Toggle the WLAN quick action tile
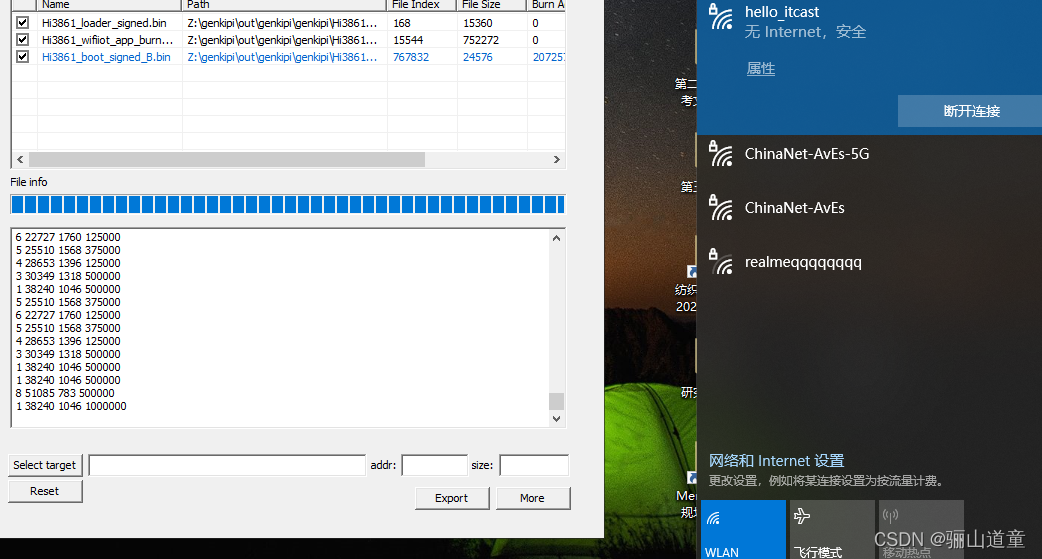 (x=743, y=530)
